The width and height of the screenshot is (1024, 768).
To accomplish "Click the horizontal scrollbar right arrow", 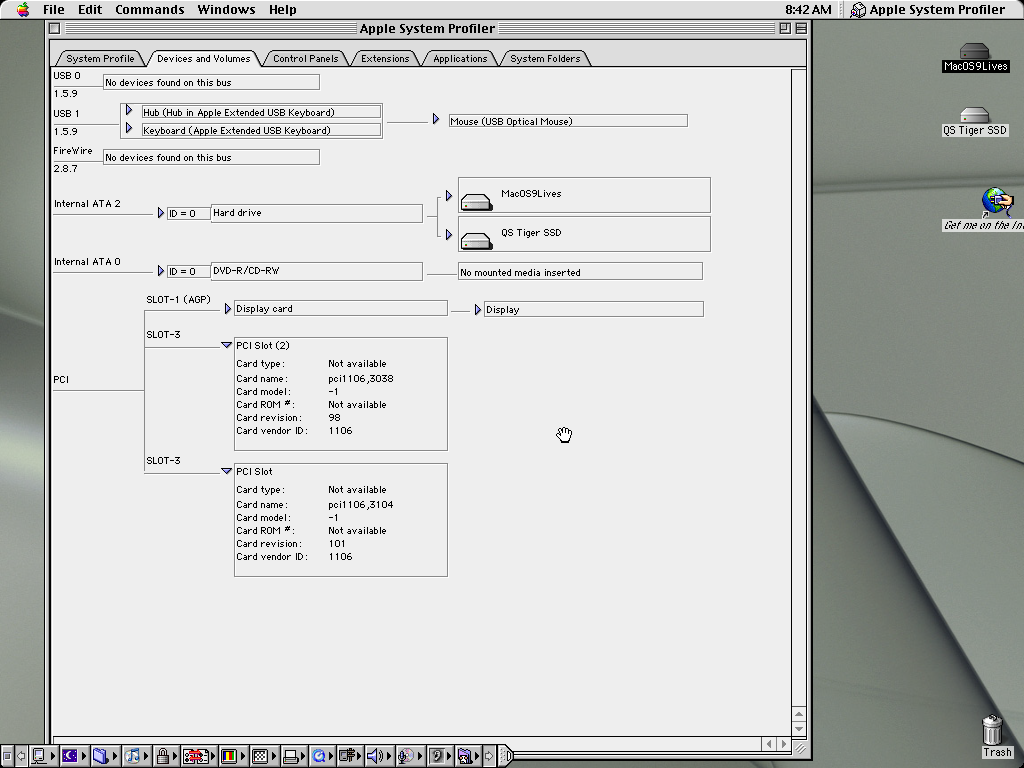I will (784, 744).
